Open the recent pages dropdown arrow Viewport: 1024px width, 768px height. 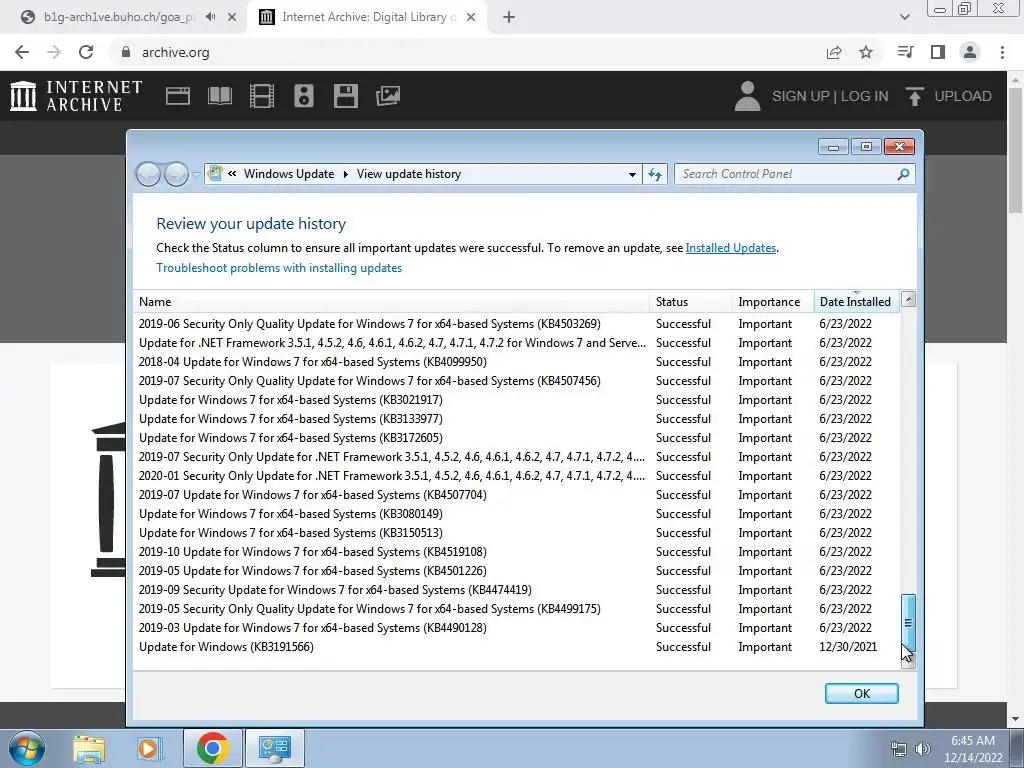pos(197,175)
